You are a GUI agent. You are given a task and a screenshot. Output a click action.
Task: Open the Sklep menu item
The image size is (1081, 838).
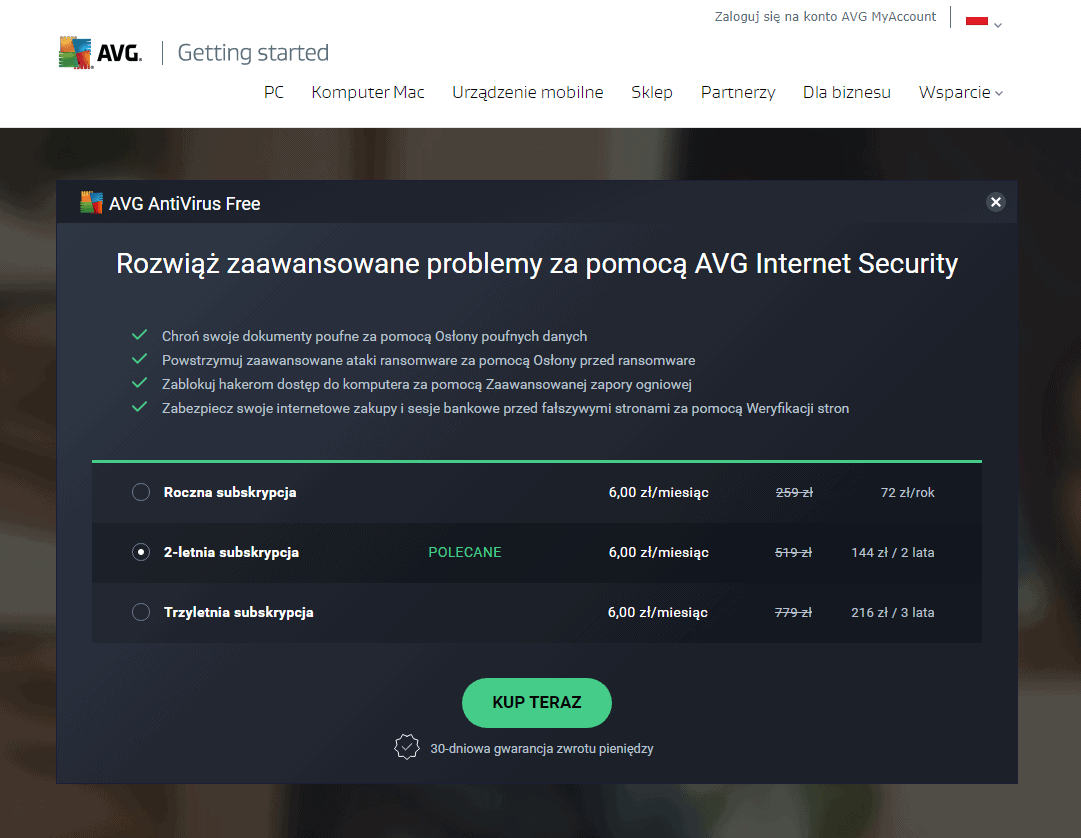click(652, 92)
